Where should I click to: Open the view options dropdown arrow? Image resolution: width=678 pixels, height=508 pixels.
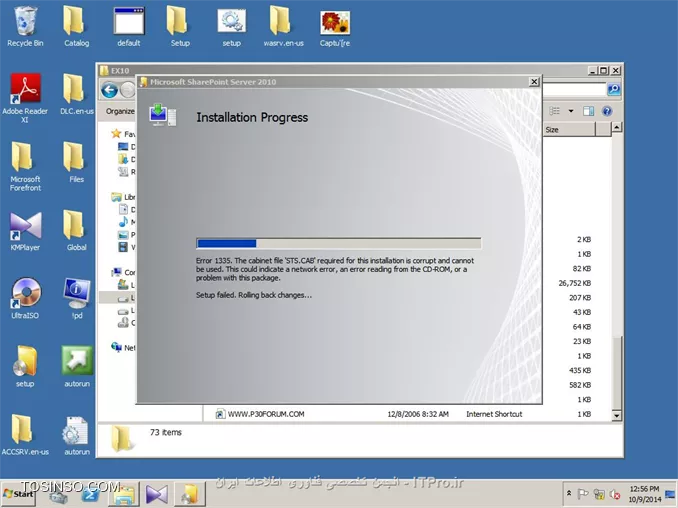pos(571,111)
